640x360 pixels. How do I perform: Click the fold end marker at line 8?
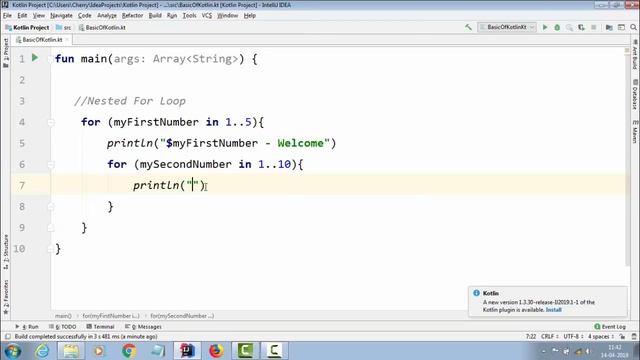51,207
